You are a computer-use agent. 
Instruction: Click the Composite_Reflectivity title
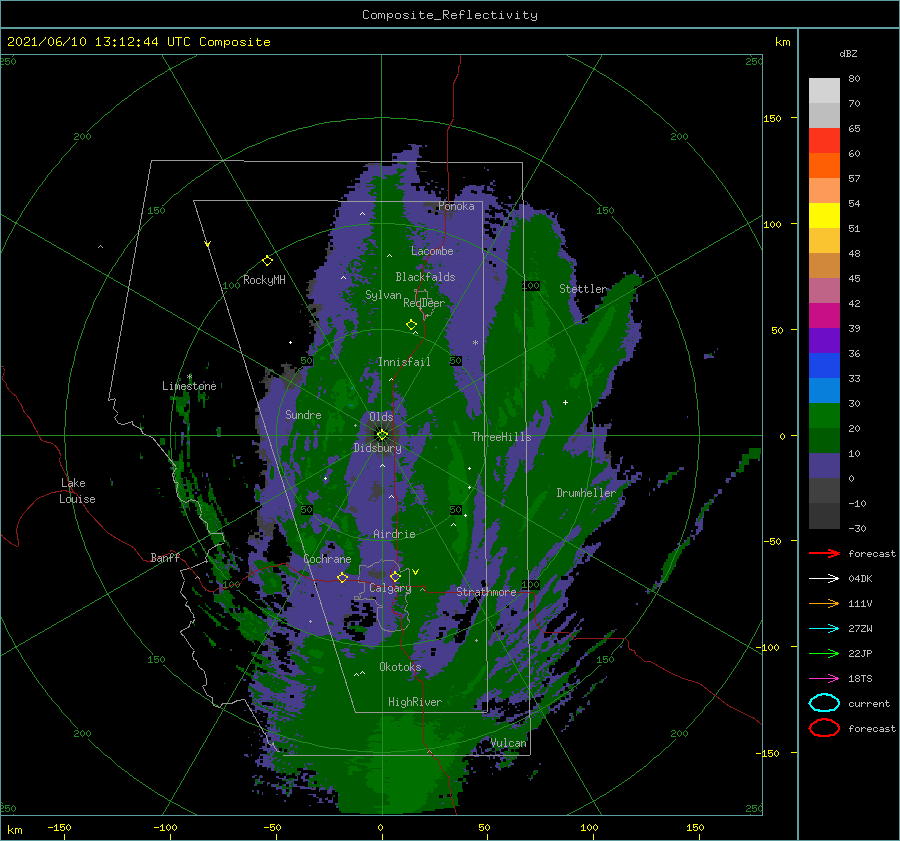coord(450,15)
